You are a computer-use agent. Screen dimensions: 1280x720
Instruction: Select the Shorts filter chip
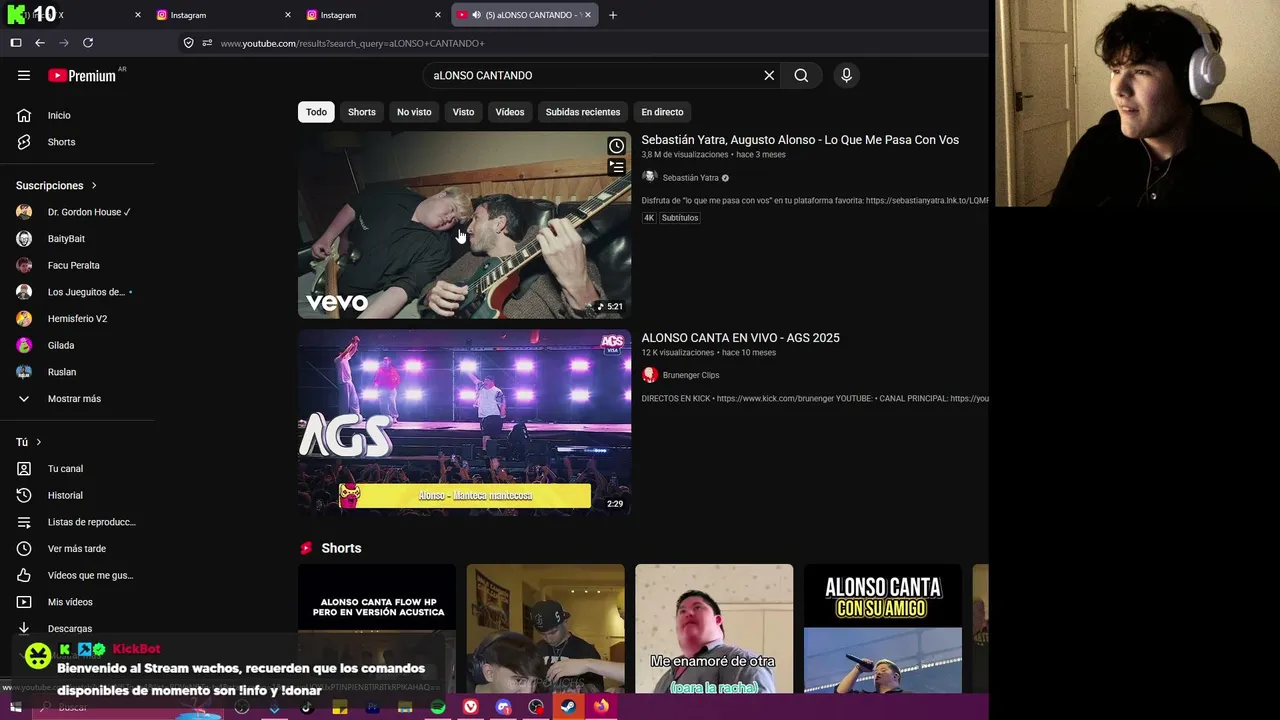click(362, 112)
